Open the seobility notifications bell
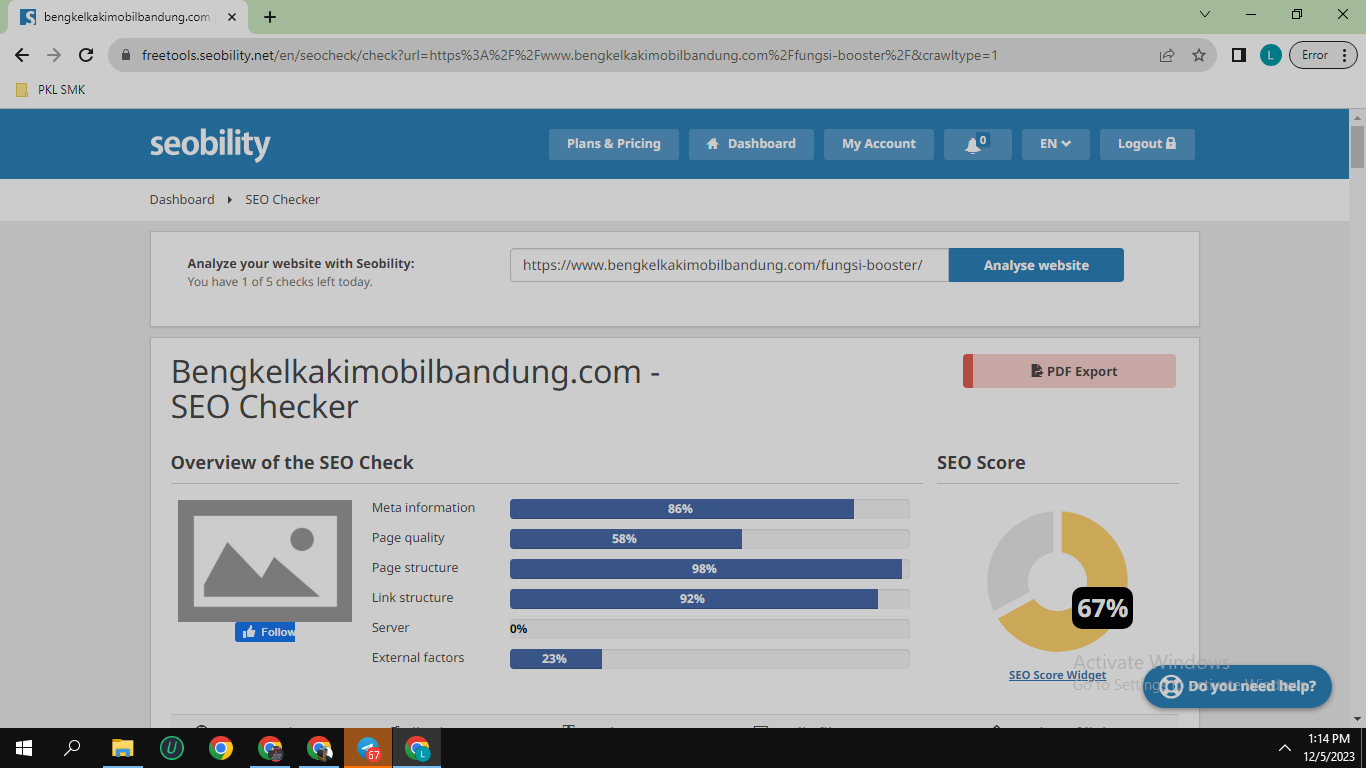This screenshot has width=1366, height=768. point(977,144)
